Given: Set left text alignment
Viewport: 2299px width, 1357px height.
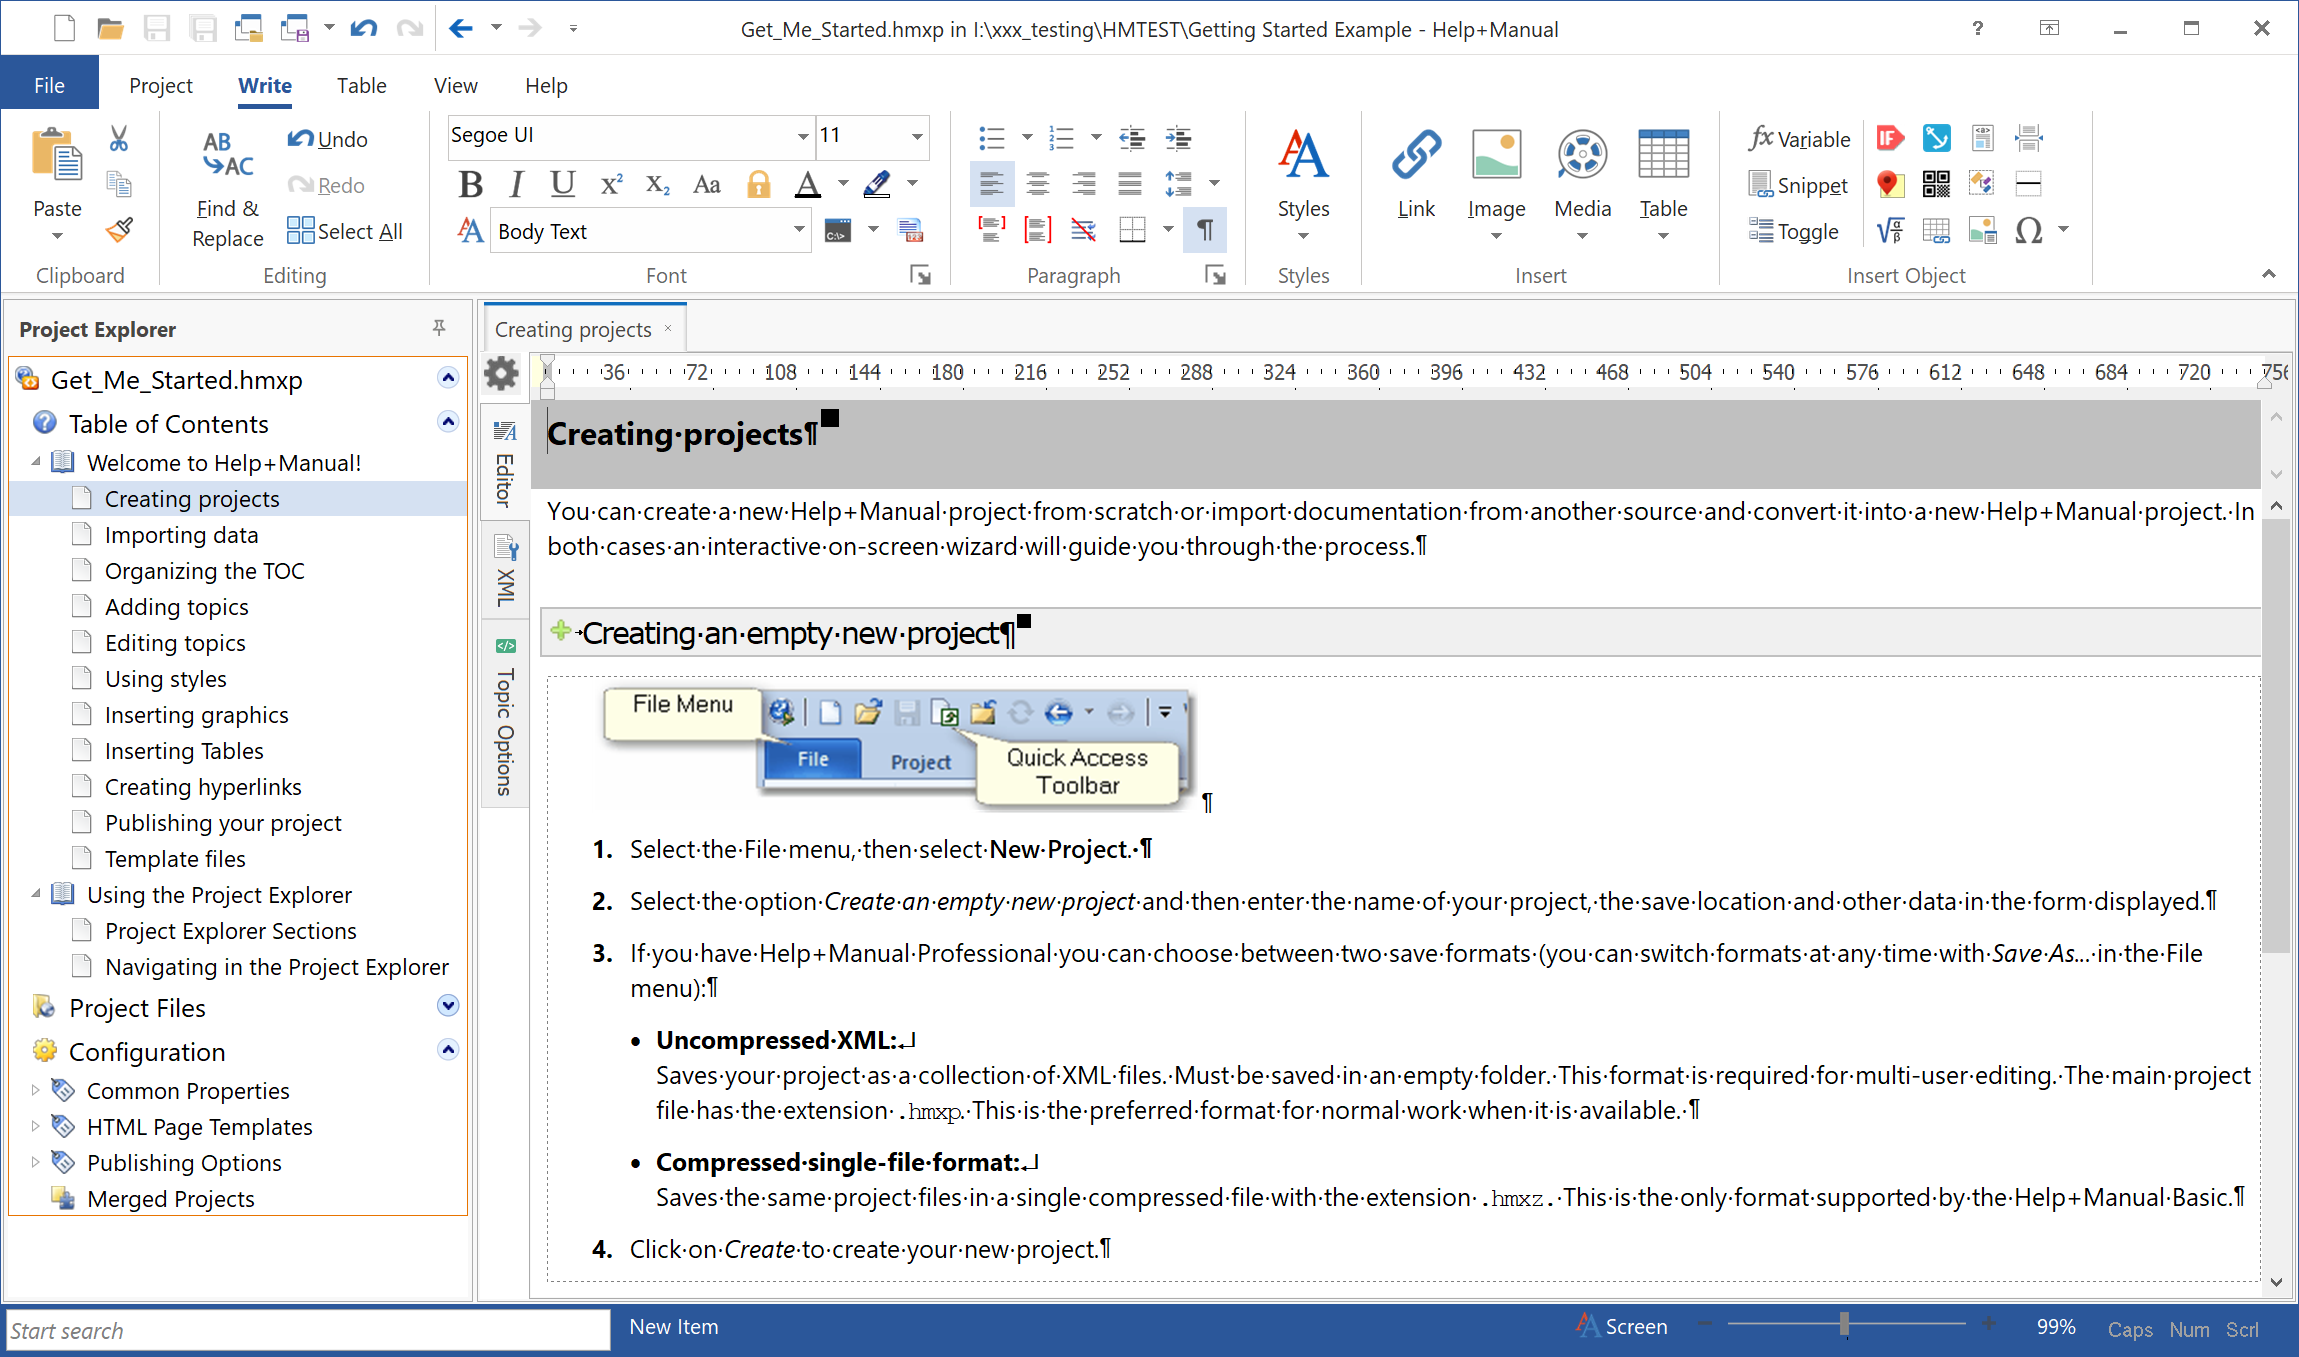Looking at the screenshot, I should click(991, 184).
